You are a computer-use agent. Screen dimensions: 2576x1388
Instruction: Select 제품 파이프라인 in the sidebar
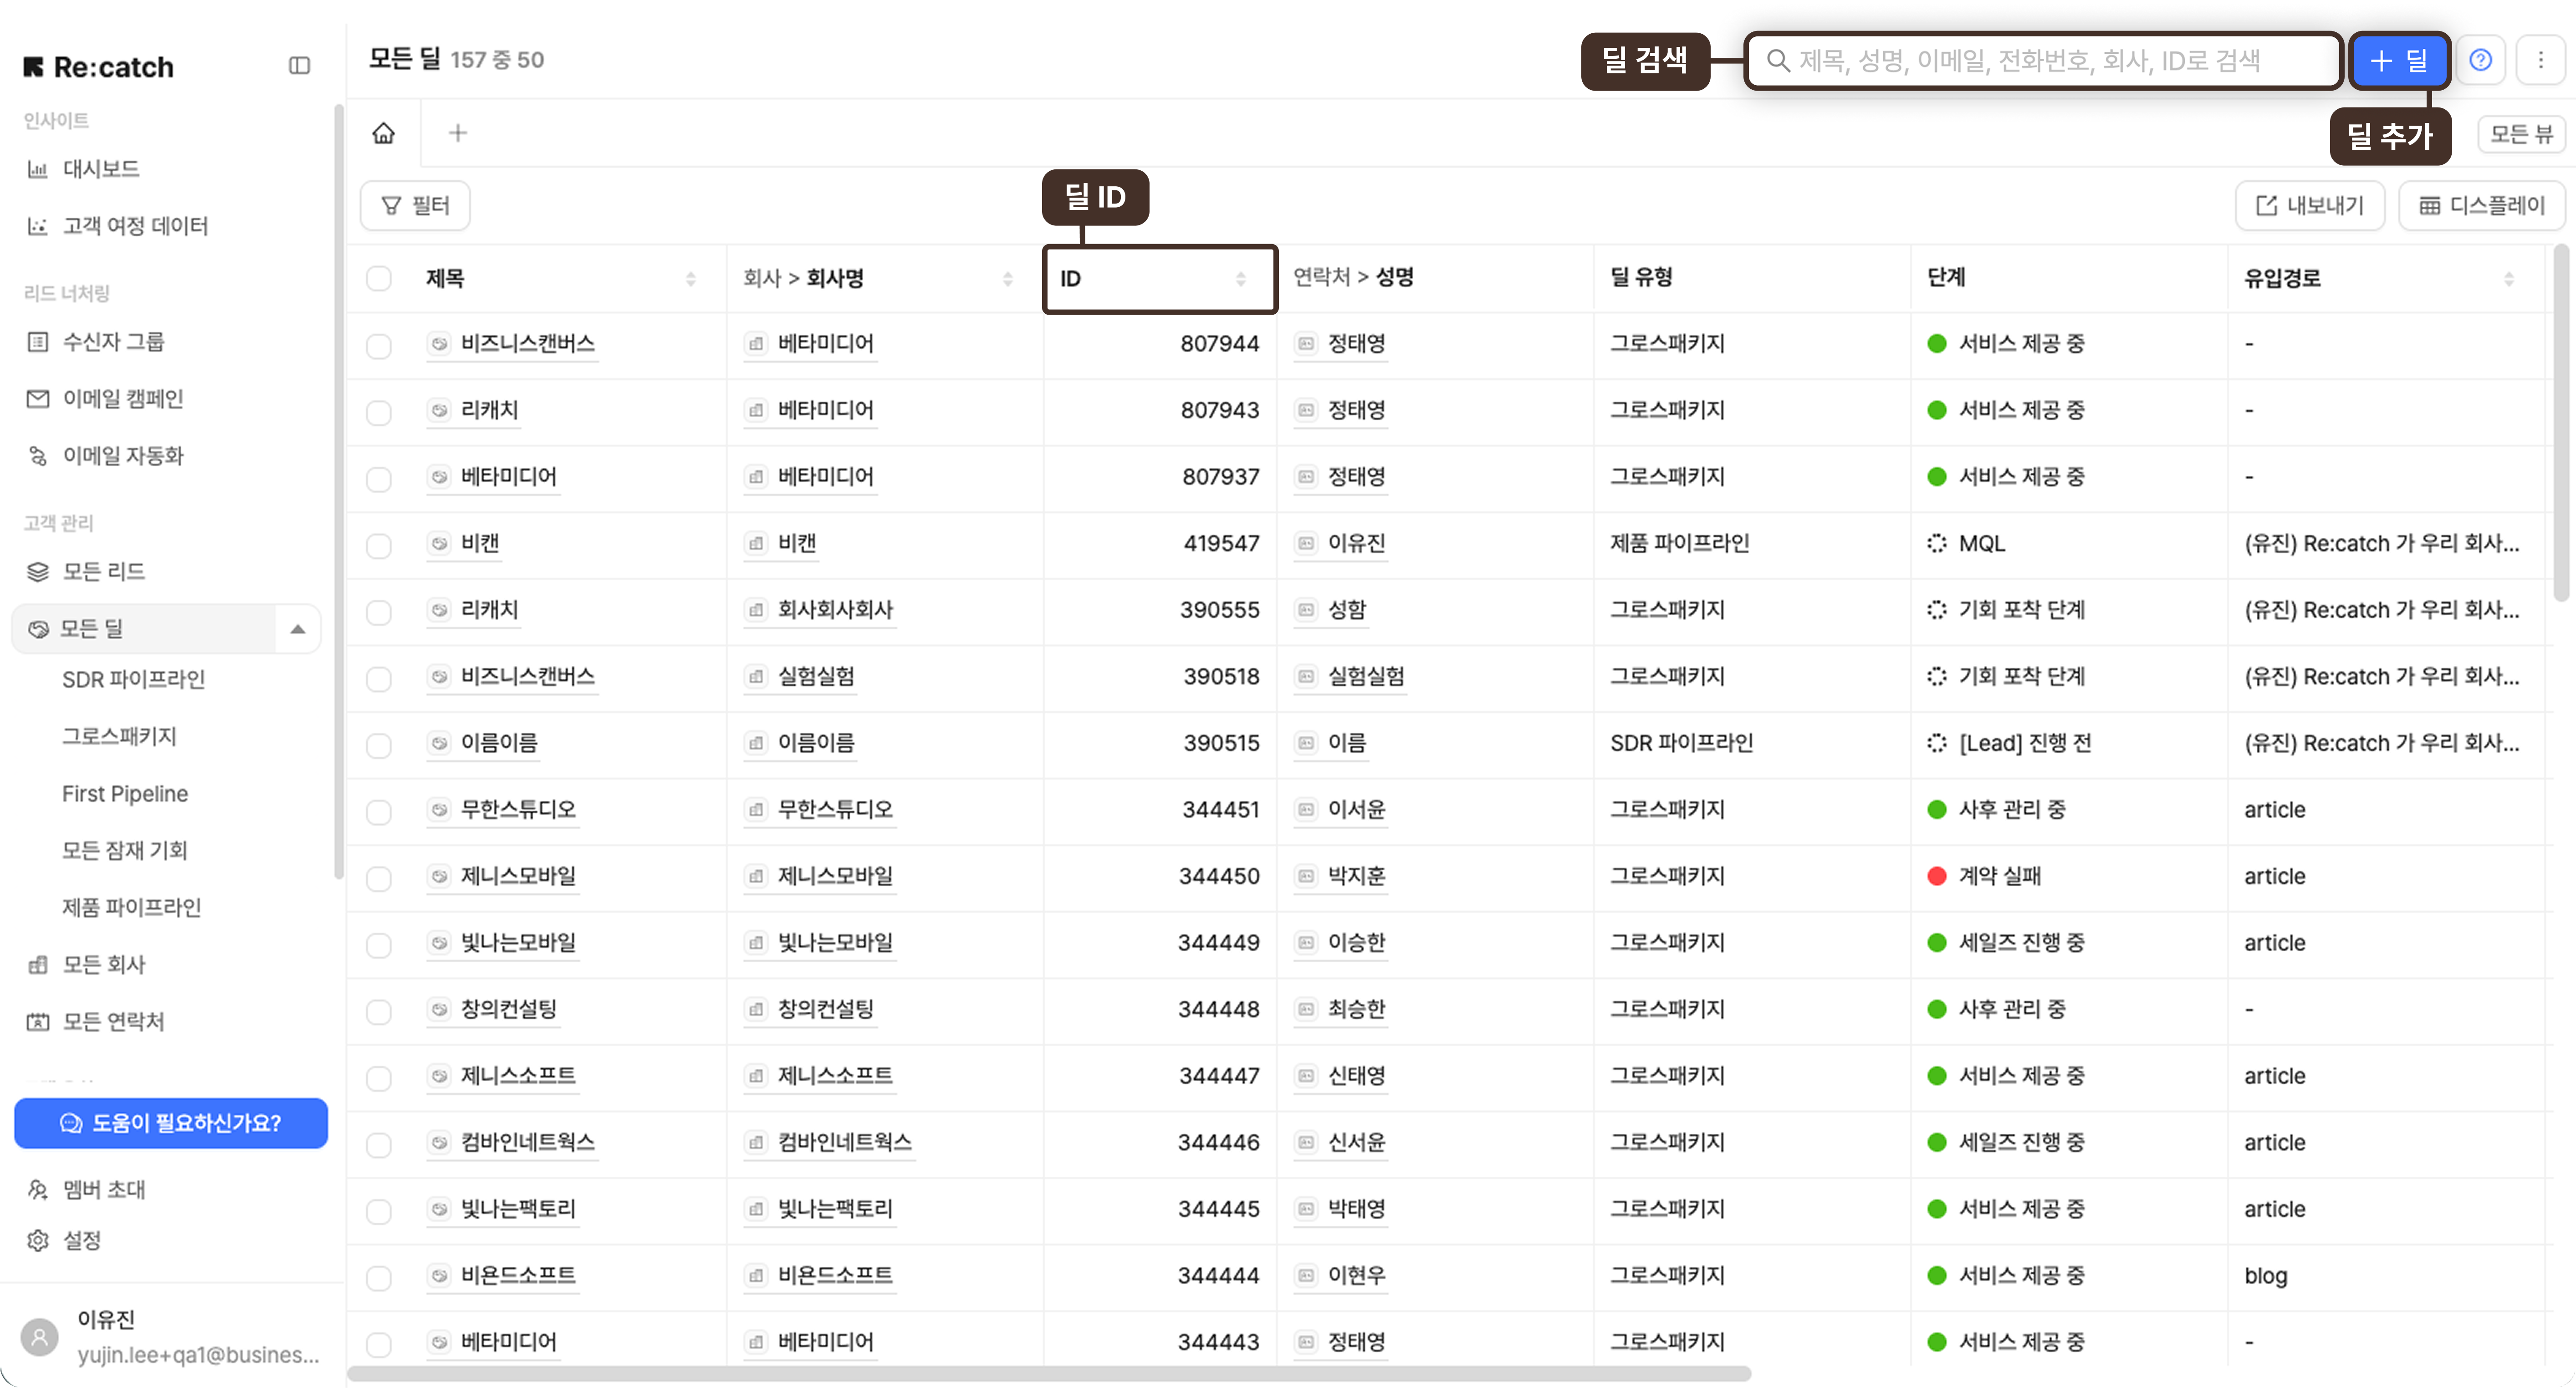tap(131, 908)
